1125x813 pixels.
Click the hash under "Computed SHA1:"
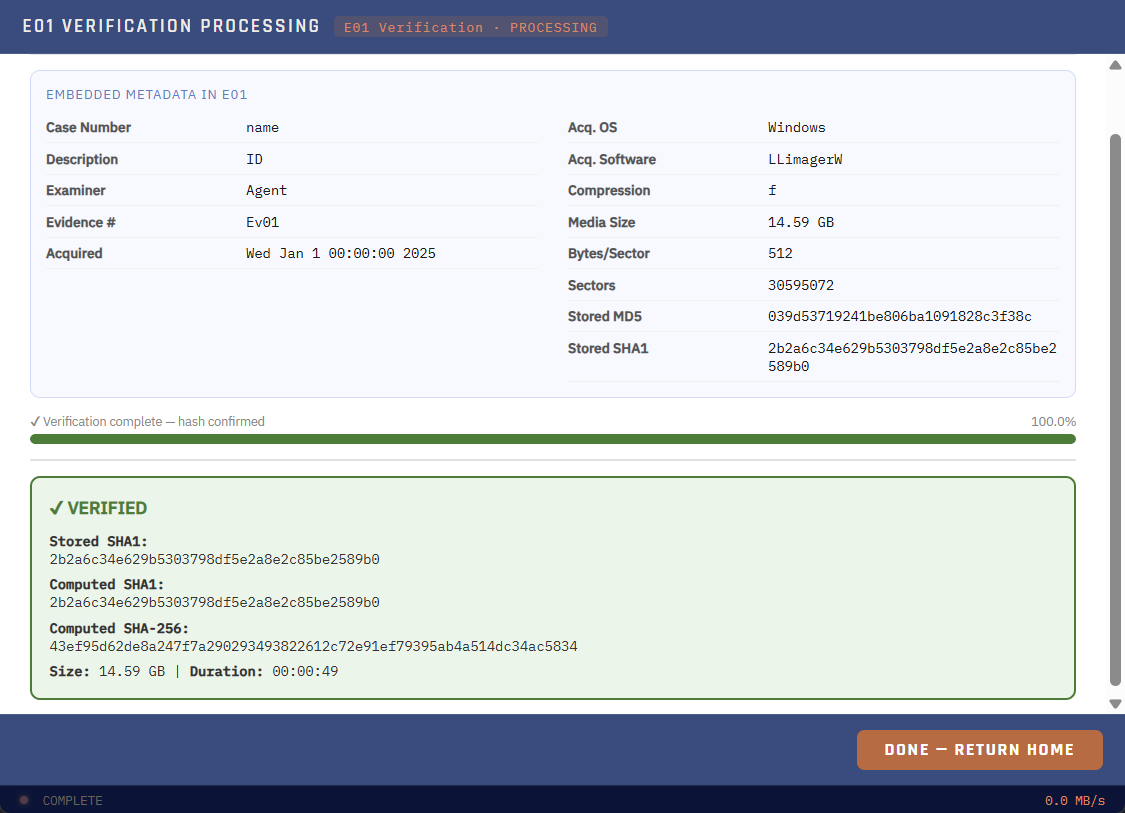tap(215, 603)
